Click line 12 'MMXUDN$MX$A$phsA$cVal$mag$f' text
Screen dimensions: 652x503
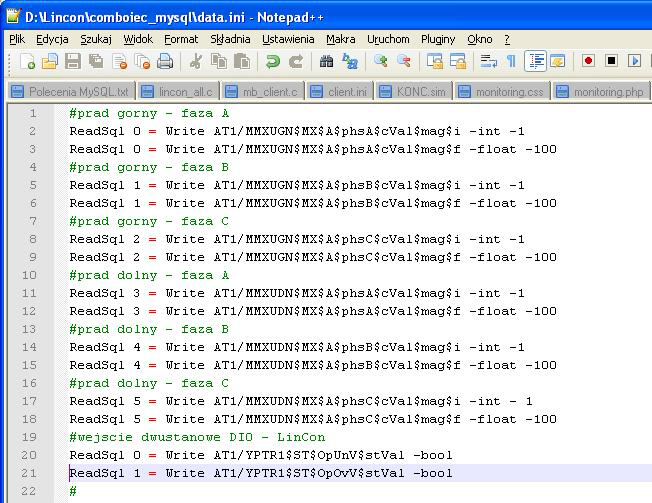tap(353, 311)
